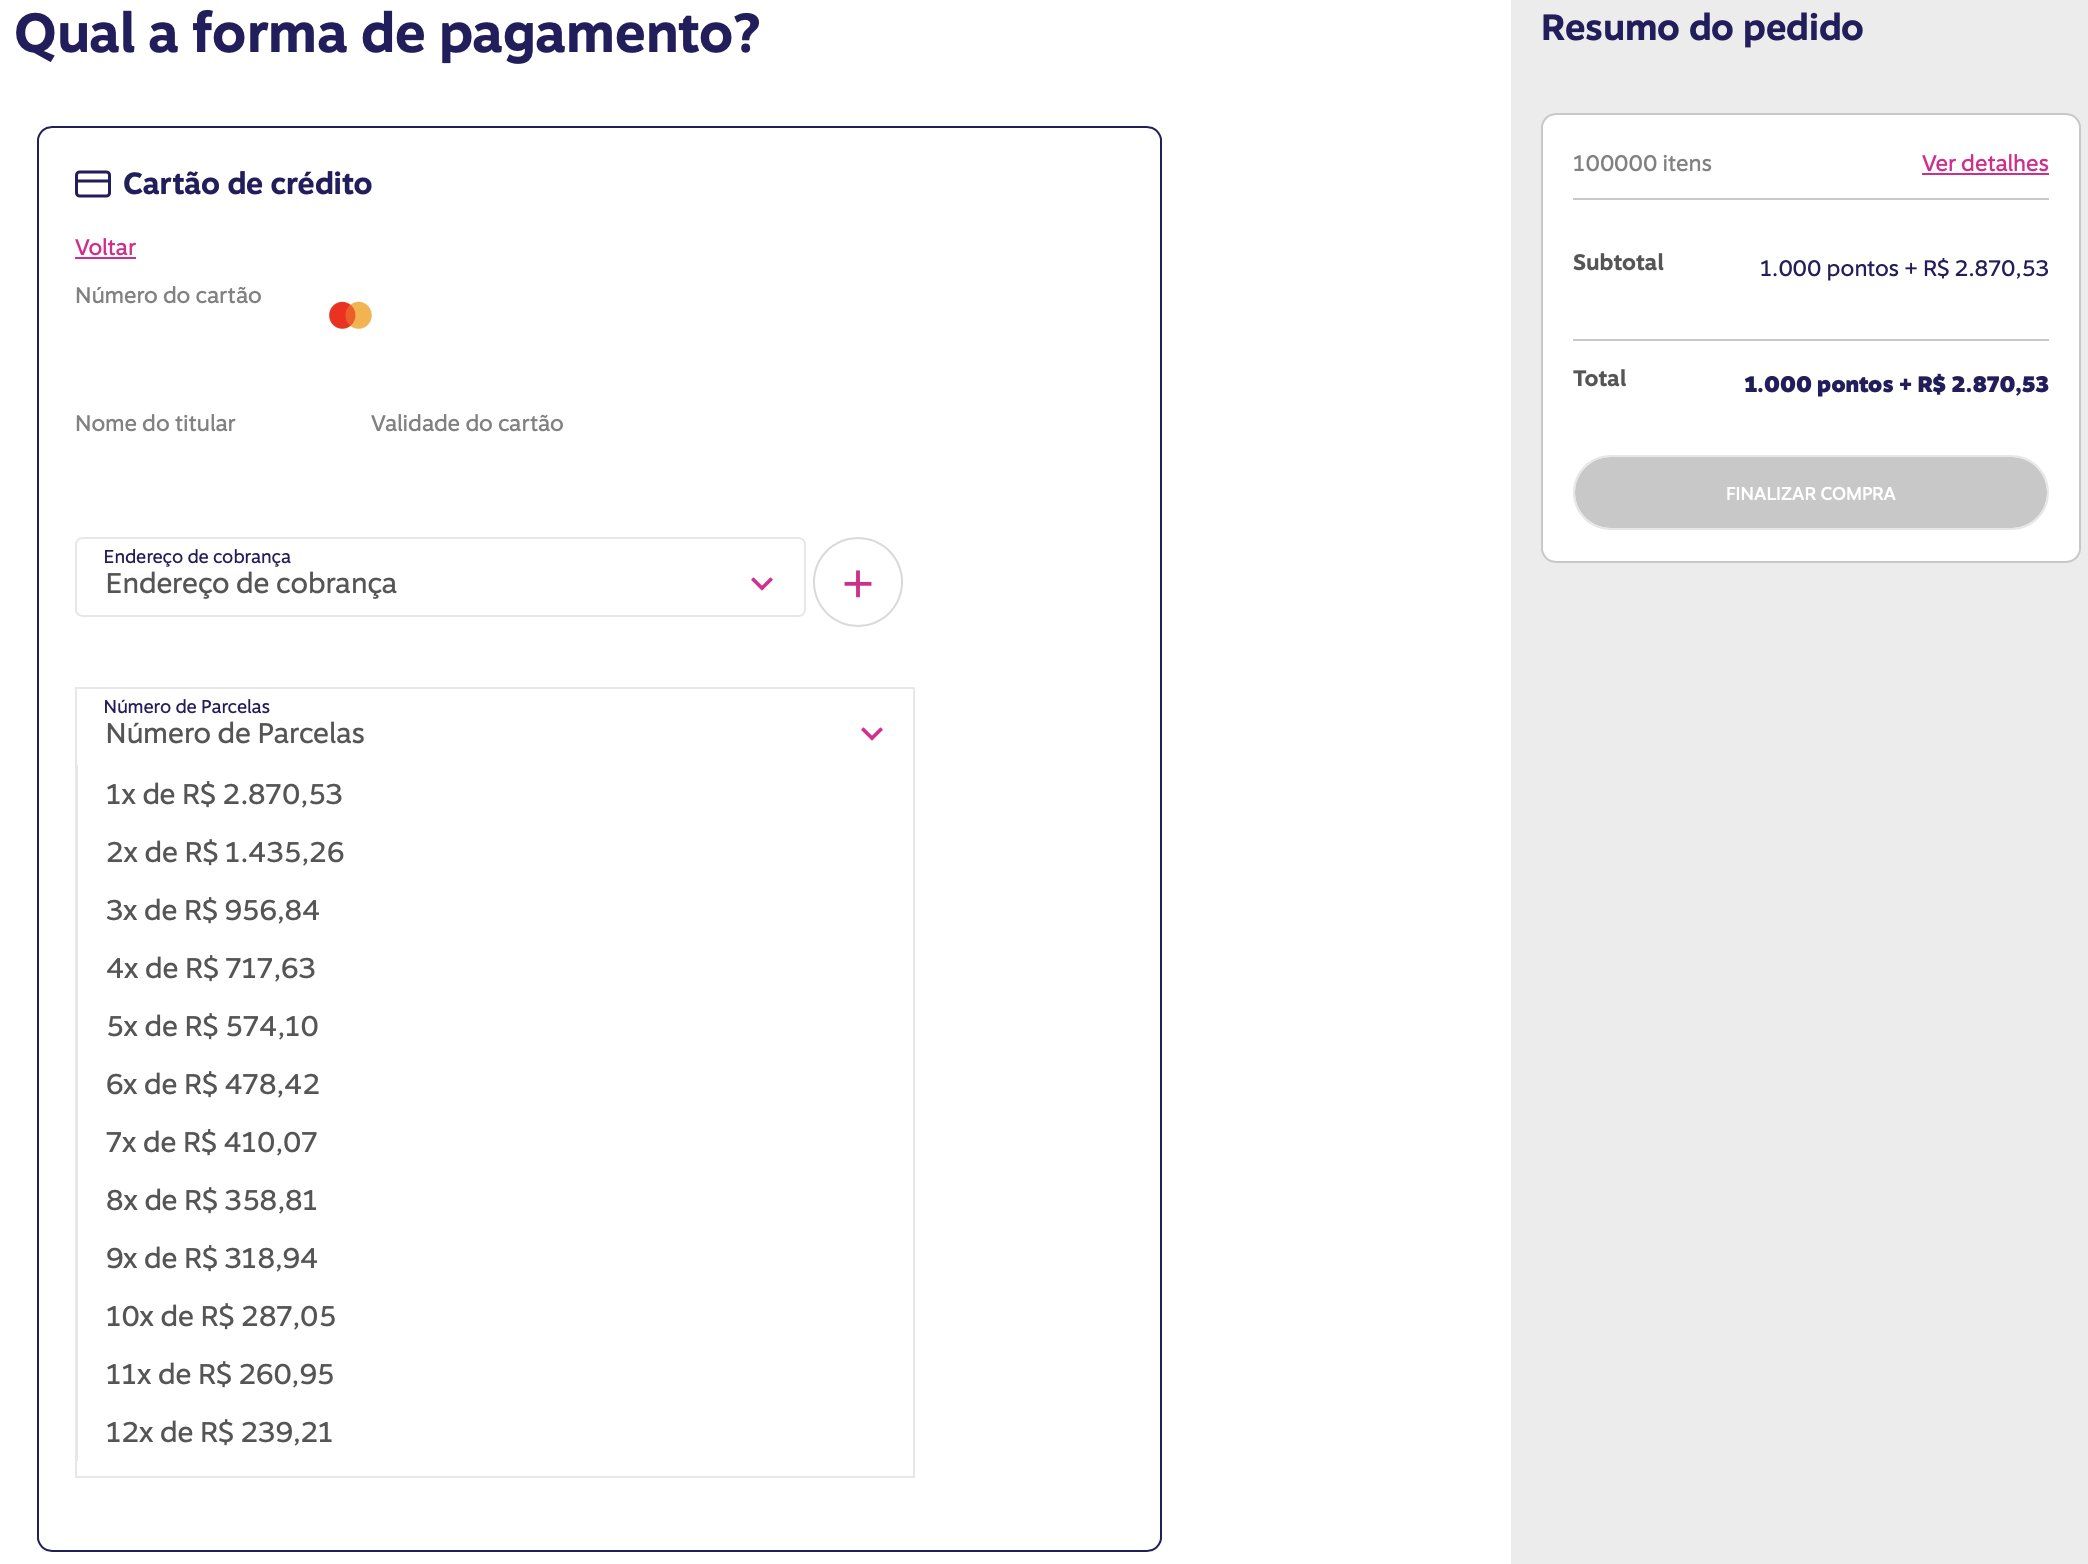This screenshot has width=2088, height=1564.
Task: Expand Endereço de cobrança dropdown chevron
Action: click(x=762, y=583)
